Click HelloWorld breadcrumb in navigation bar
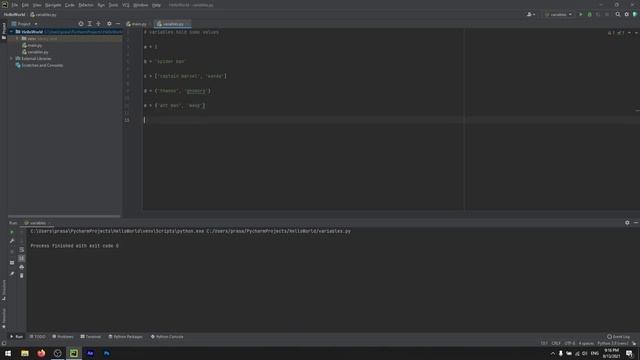 pyautogui.click(x=14, y=14)
